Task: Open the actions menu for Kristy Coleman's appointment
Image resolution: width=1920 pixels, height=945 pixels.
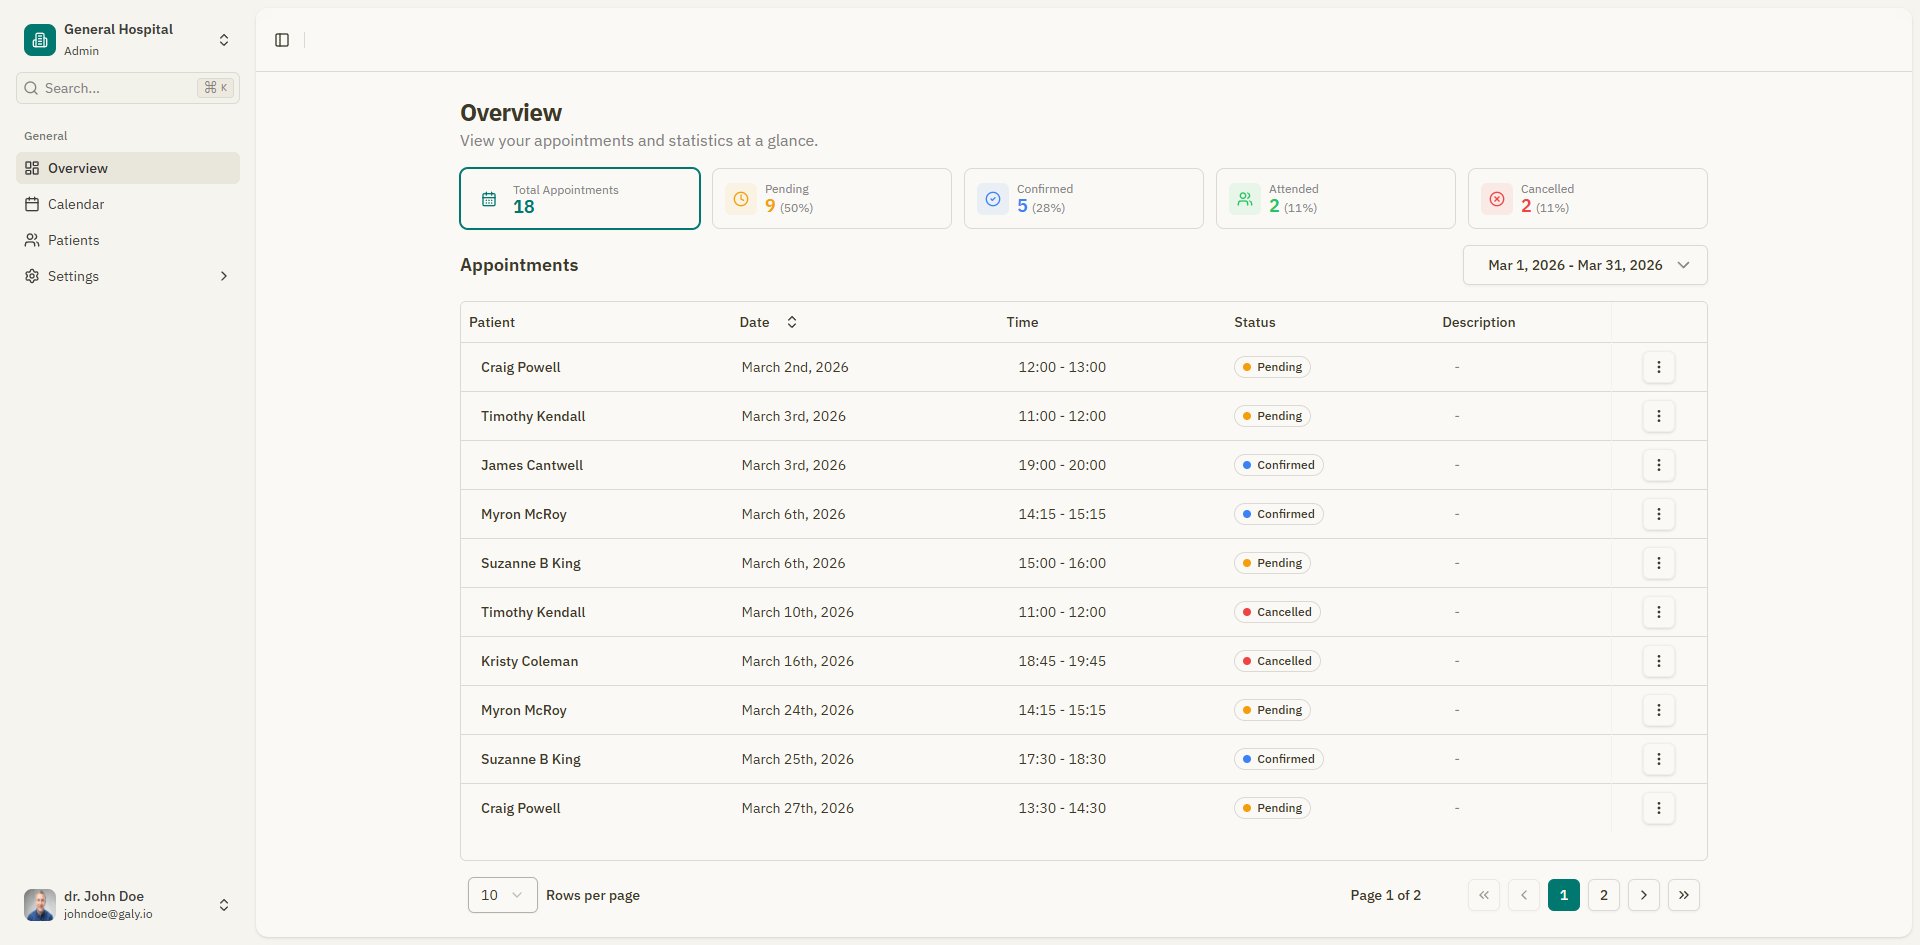Action: click(1659, 661)
